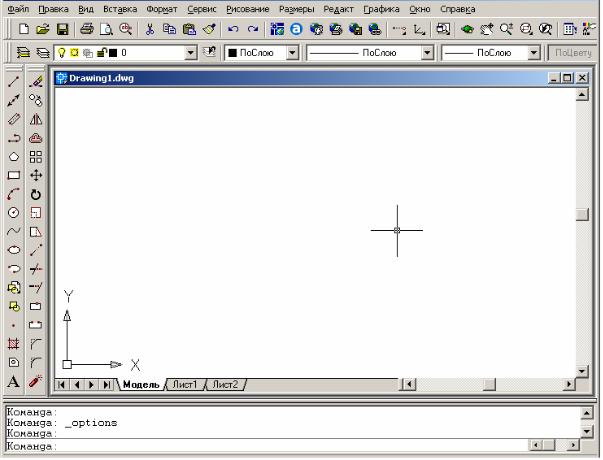Open the Размеры menu

(x=297, y=9)
